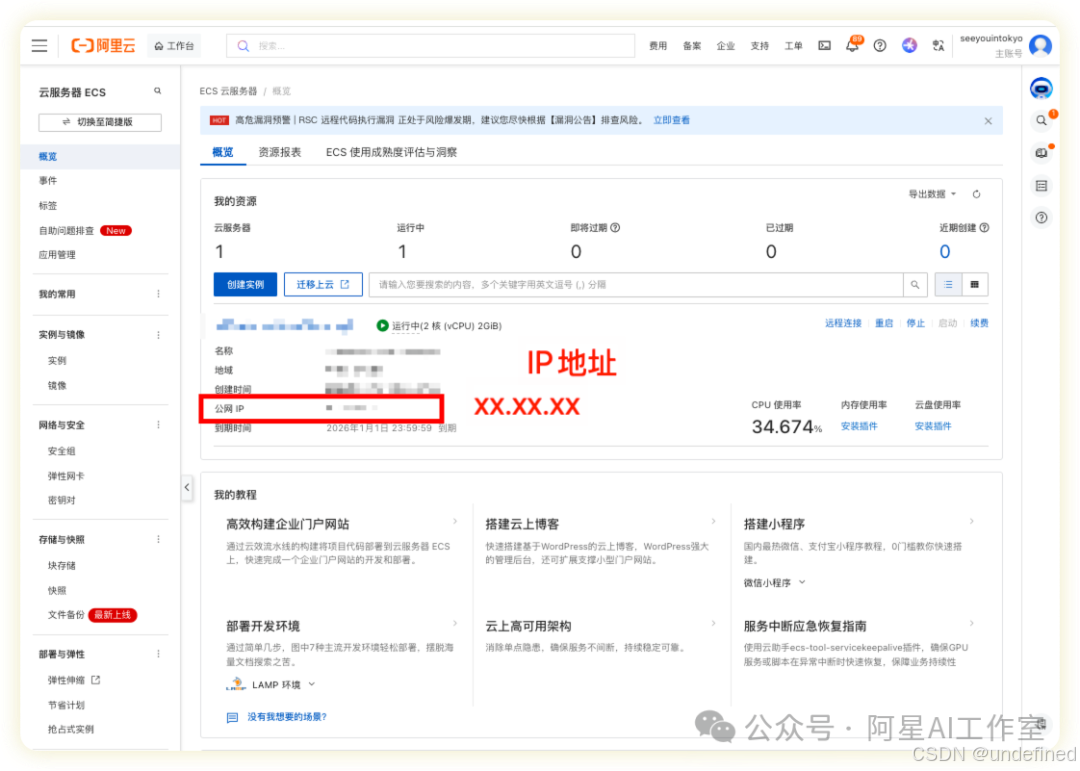
Task: Open the purple AI assistant icon
Action: click(909, 45)
